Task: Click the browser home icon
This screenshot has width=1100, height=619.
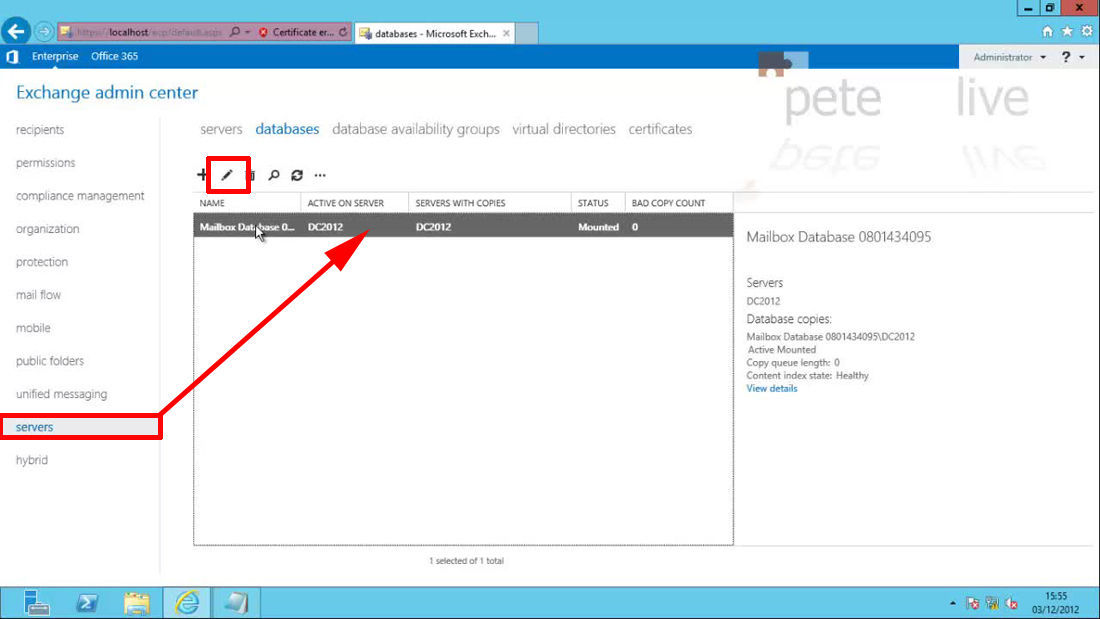Action: coord(1047,32)
